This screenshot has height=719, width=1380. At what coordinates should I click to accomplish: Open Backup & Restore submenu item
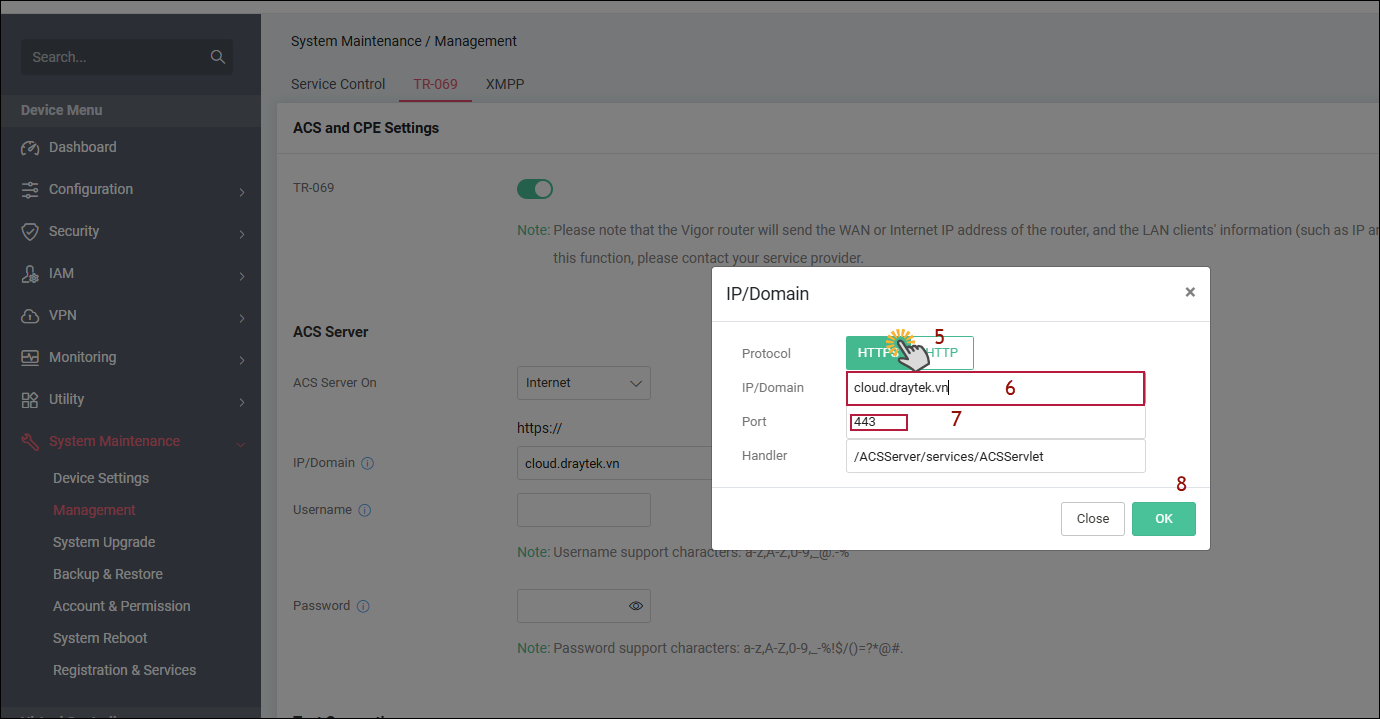tap(108, 574)
